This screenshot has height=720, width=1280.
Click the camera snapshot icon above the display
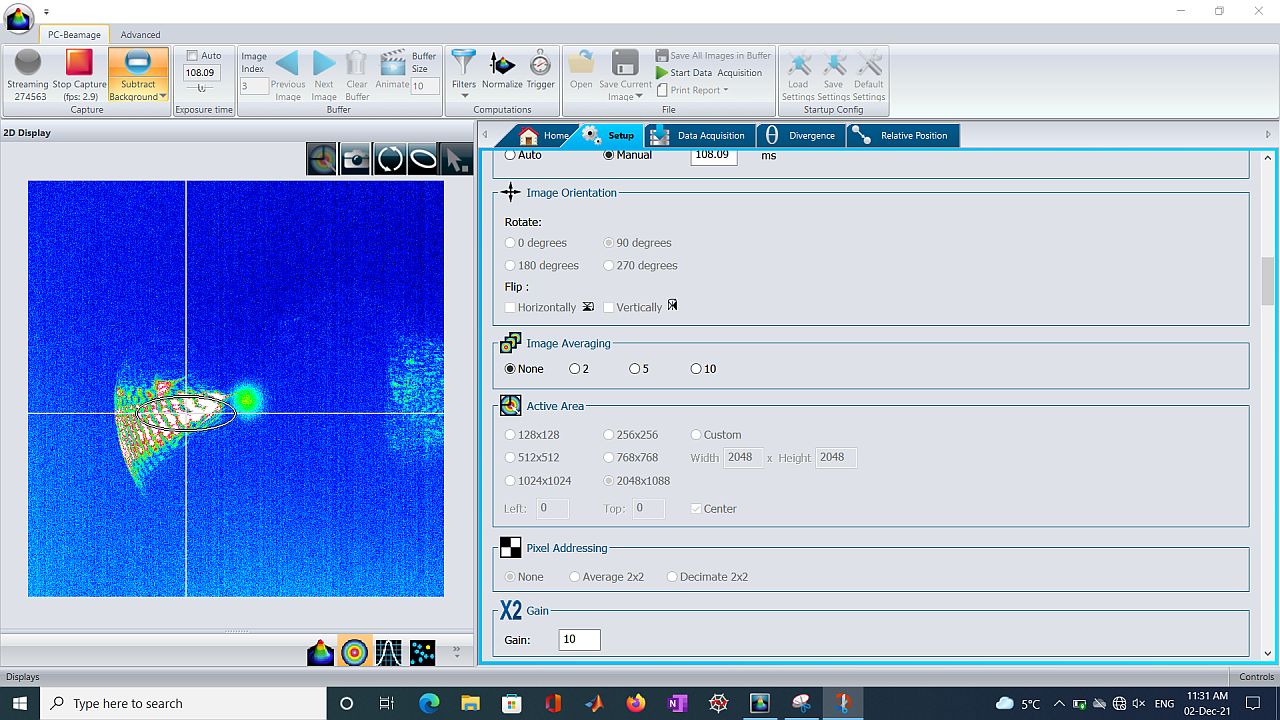[x=355, y=159]
